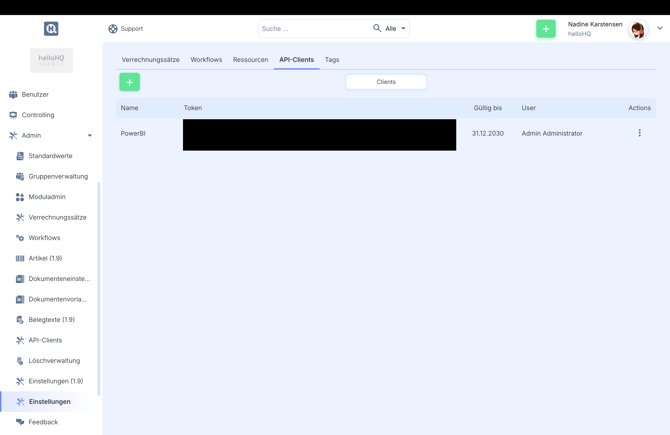Open Controlling in the sidebar

[38, 115]
